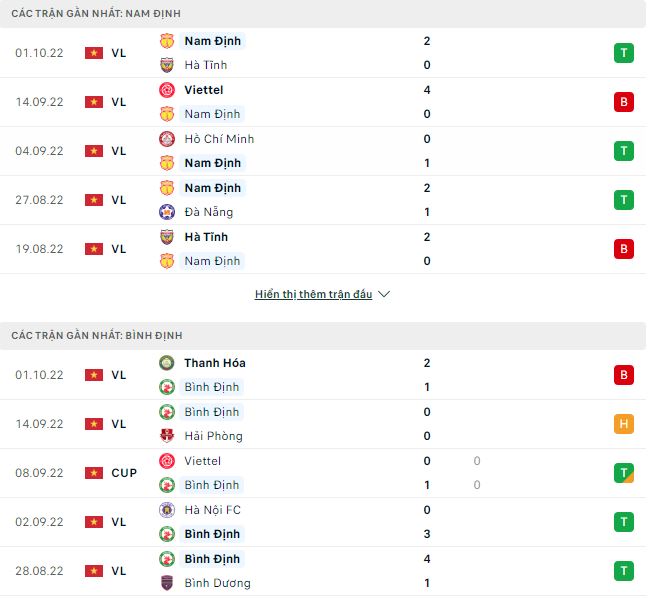Viewport: 649px width, 599px height.
Task: Click the Hải Phòng club crest icon
Action: (167, 436)
